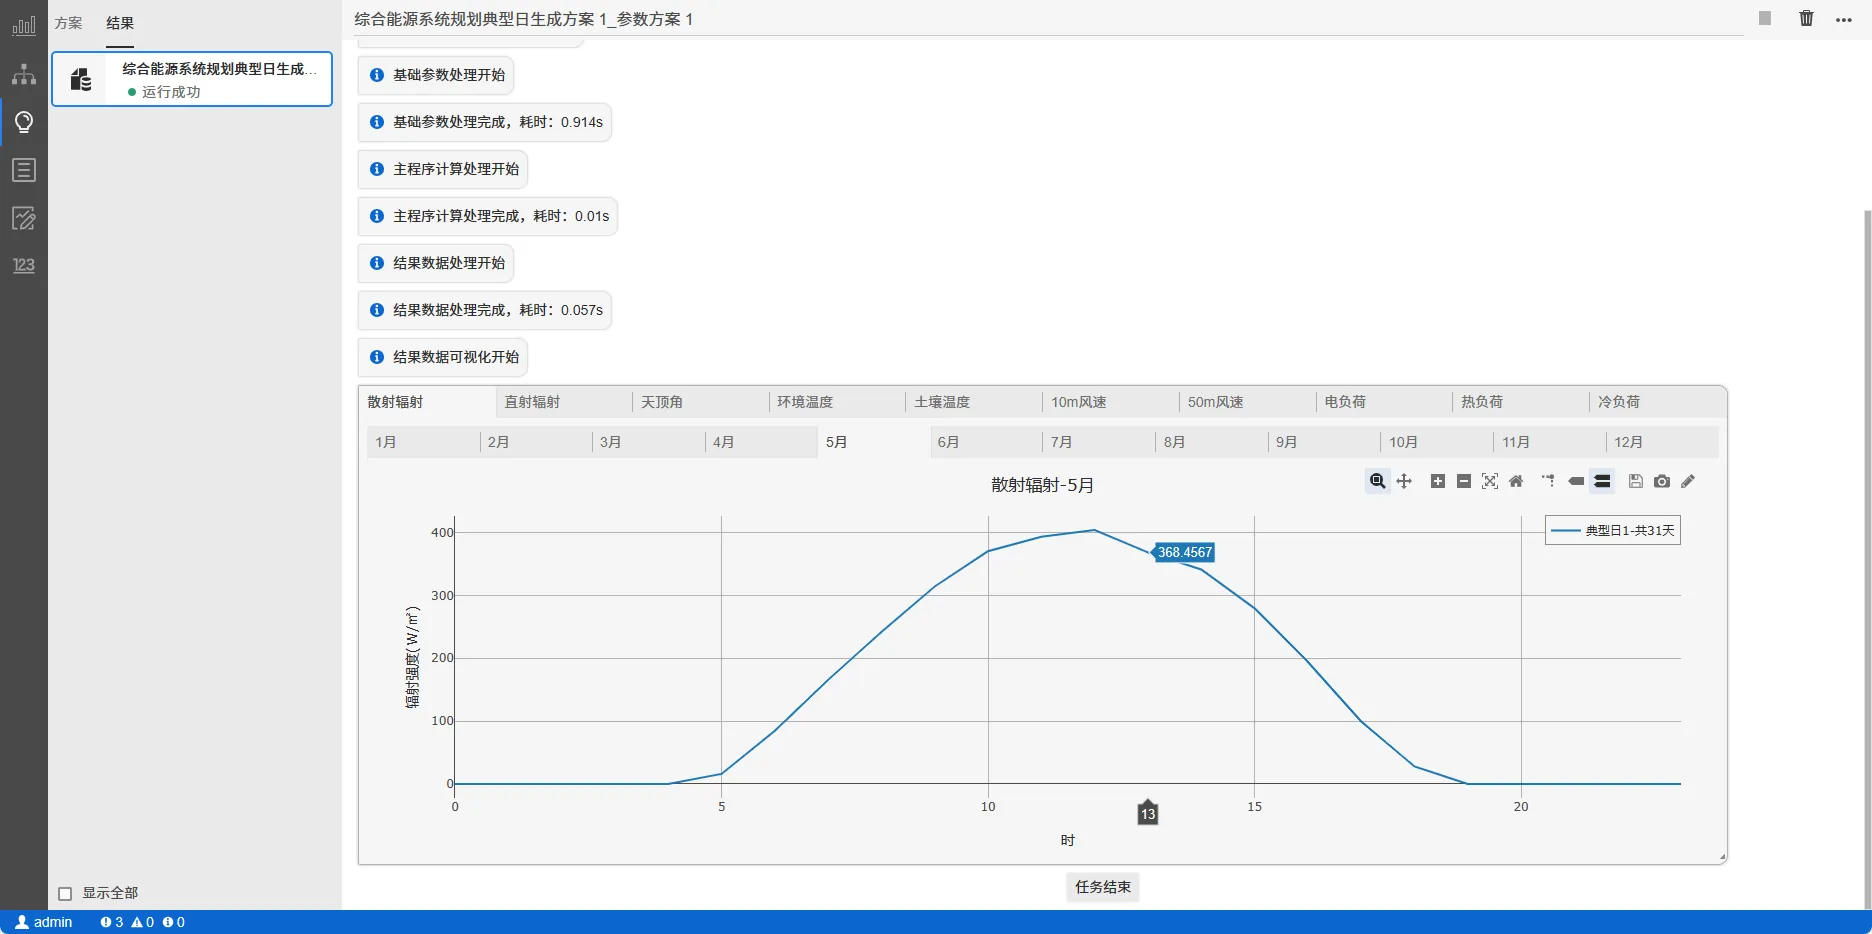Select the 综合能源系统规划典型日生成 result entry

tap(192, 79)
